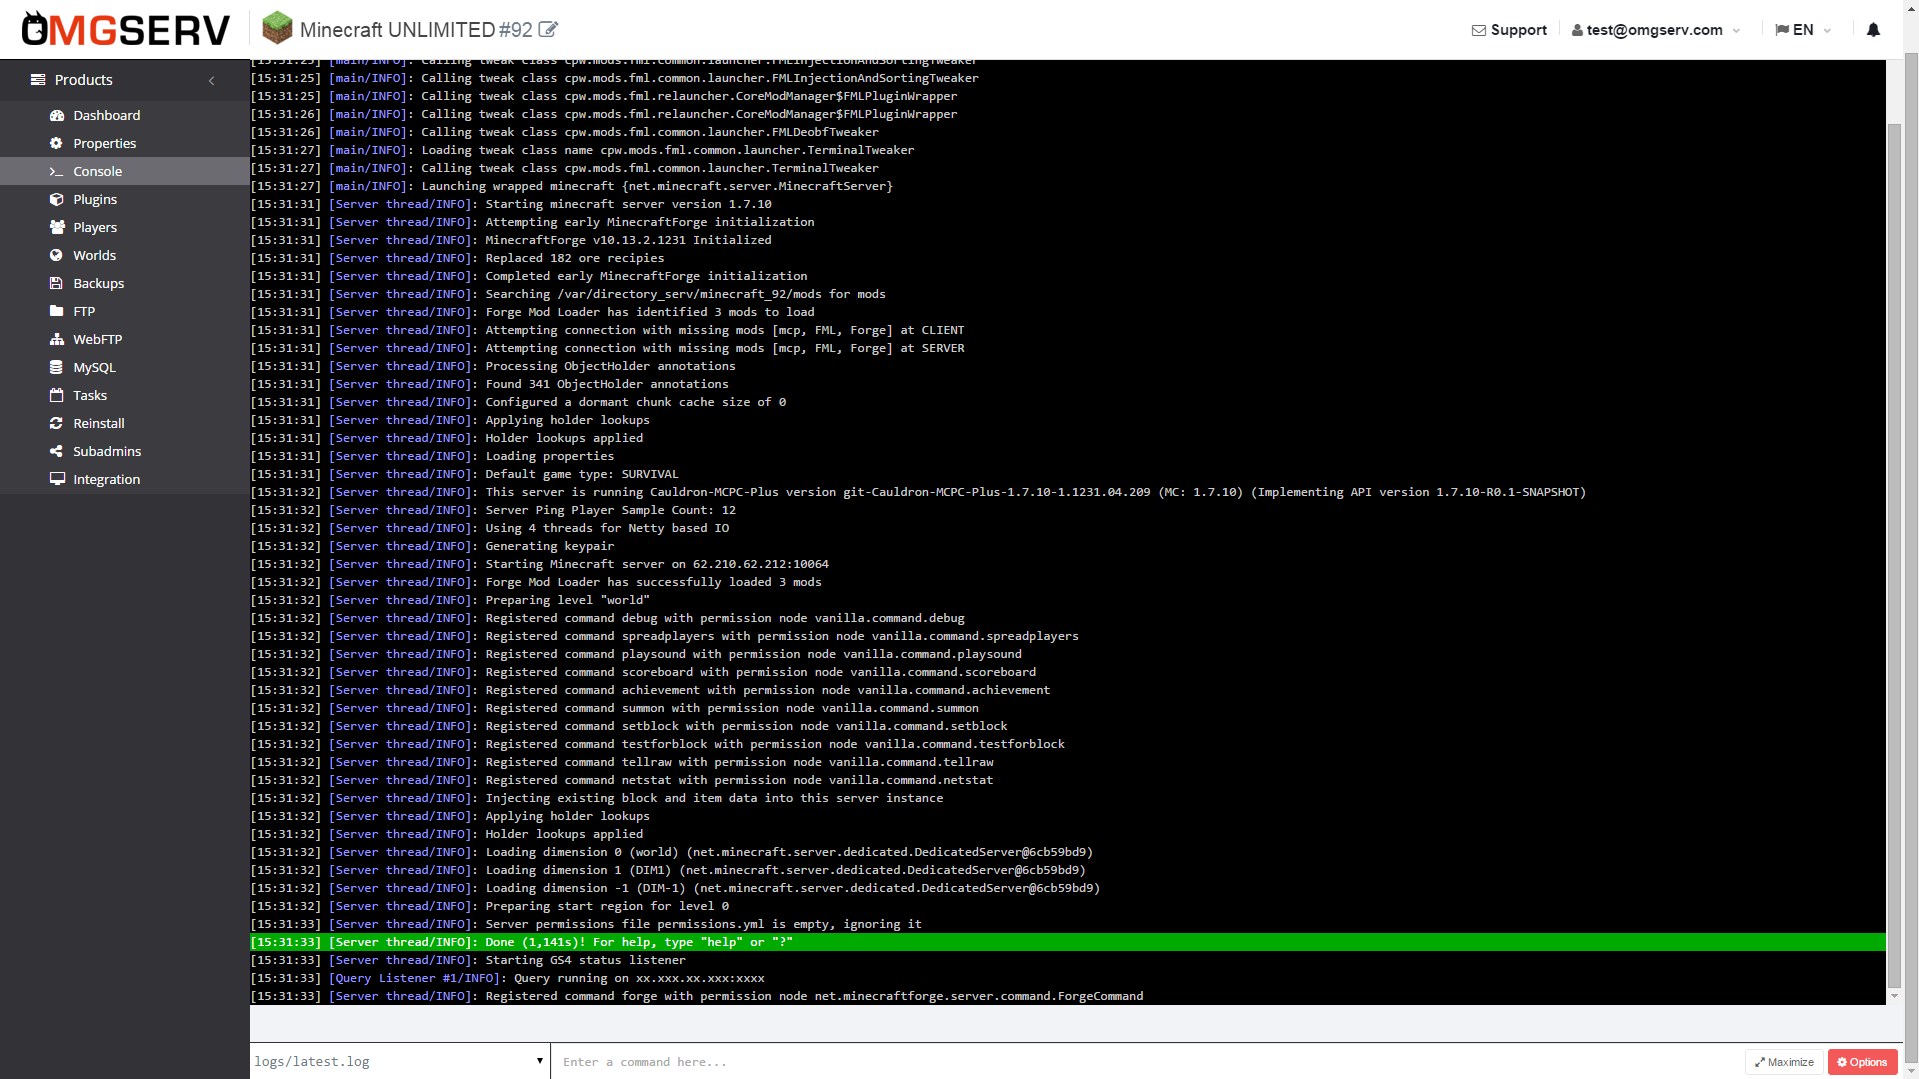Click the green highlighted 'Done (1,141s)!' line
Image resolution: width=1919 pixels, height=1079 pixels.
(x=1068, y=942)
